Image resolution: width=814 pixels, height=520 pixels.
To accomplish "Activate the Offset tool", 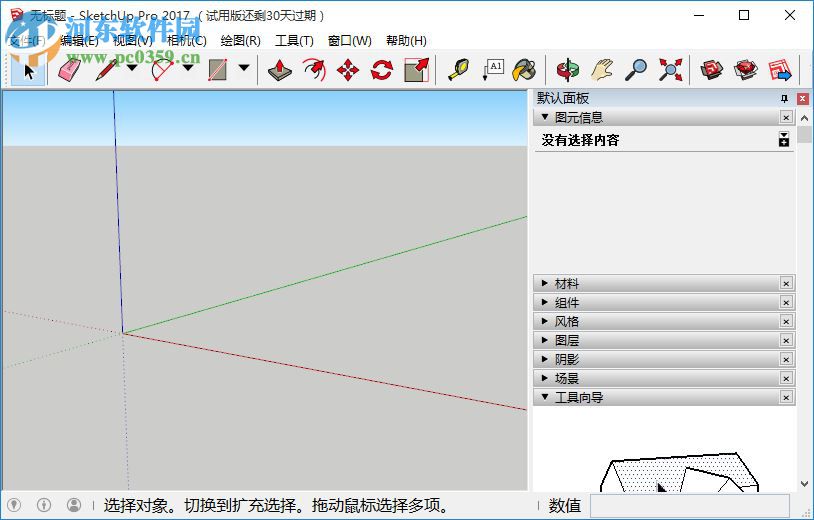I will 314,70.
